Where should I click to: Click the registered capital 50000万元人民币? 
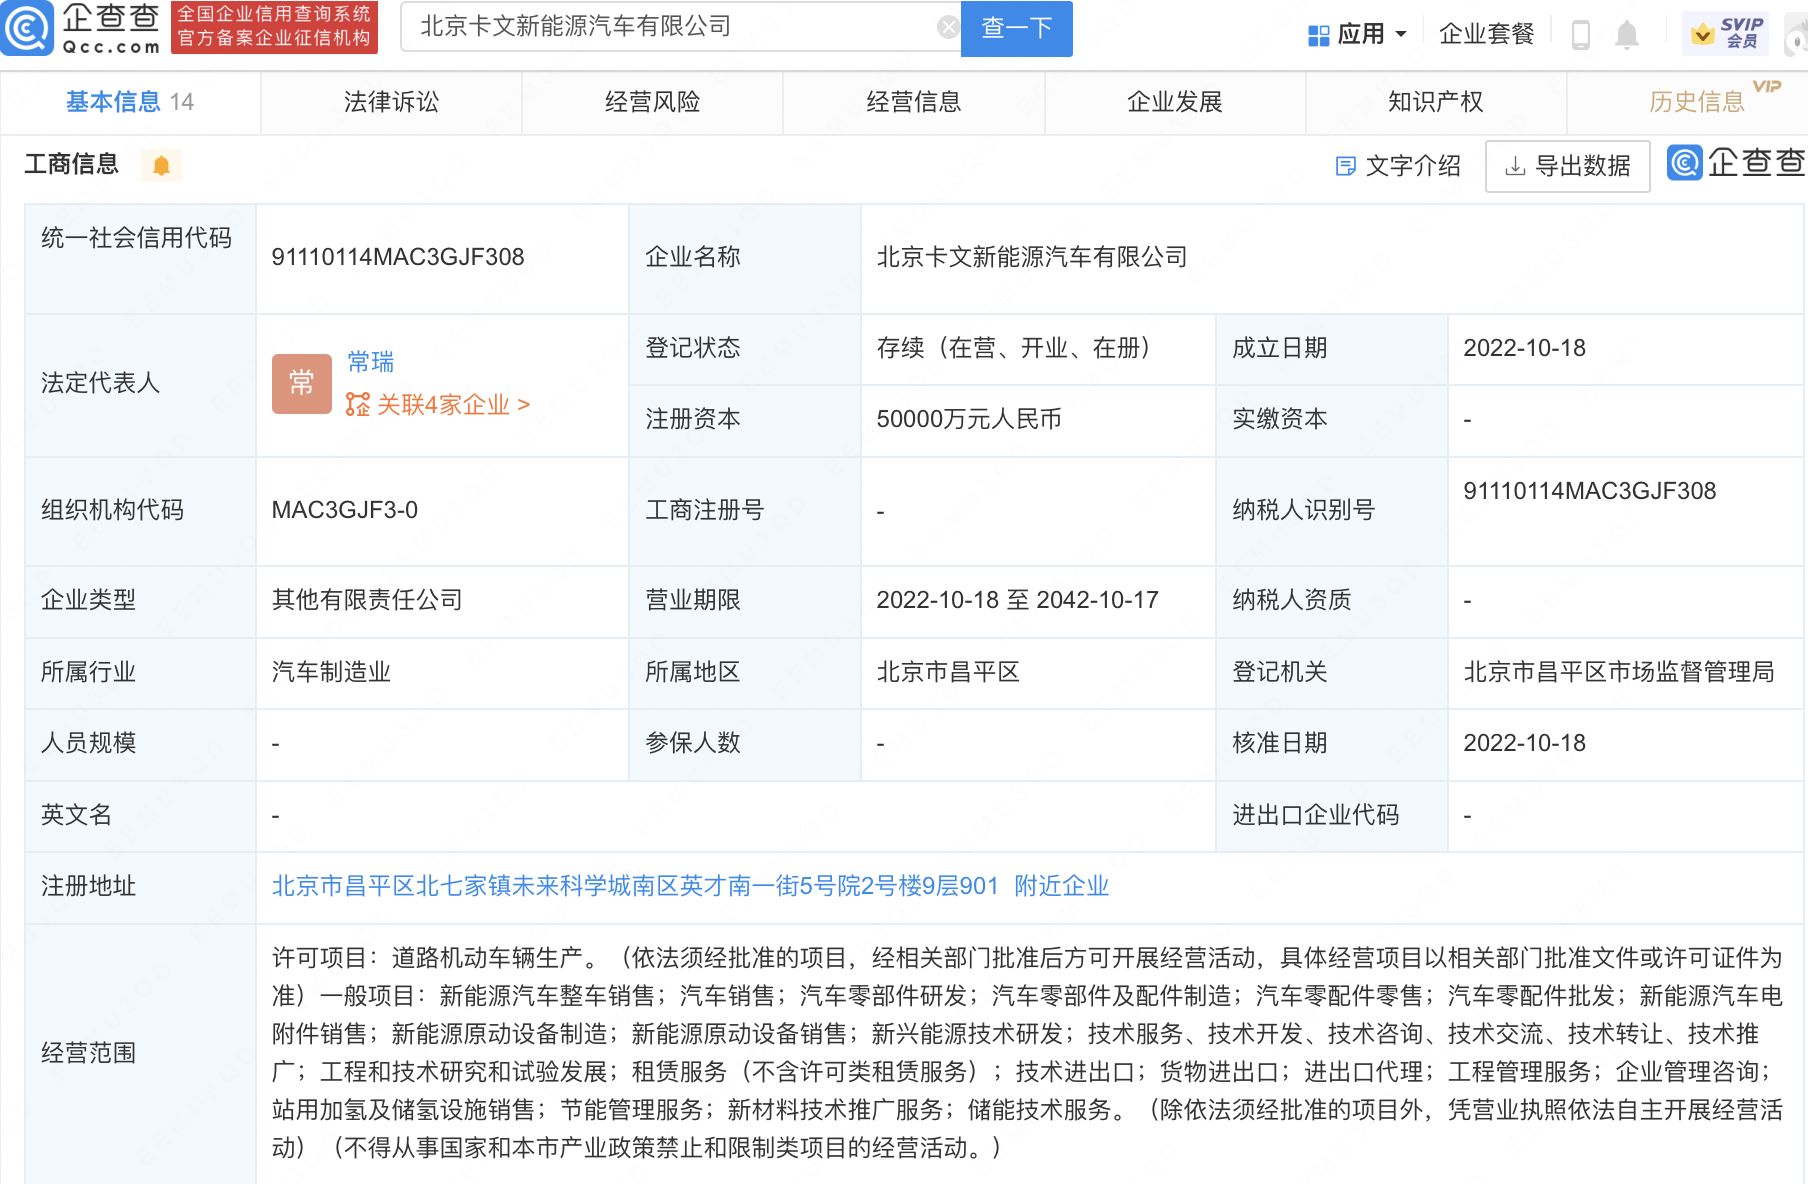[x=969, y=419]
